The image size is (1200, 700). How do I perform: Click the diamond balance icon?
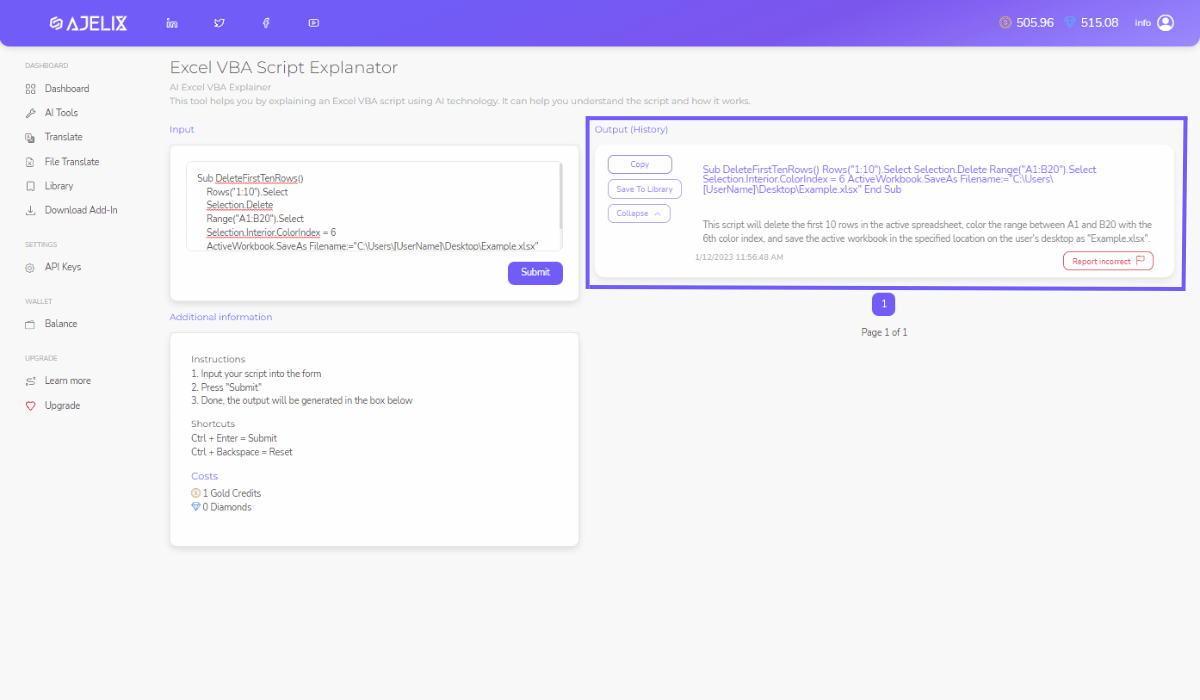pos(1070,22)
